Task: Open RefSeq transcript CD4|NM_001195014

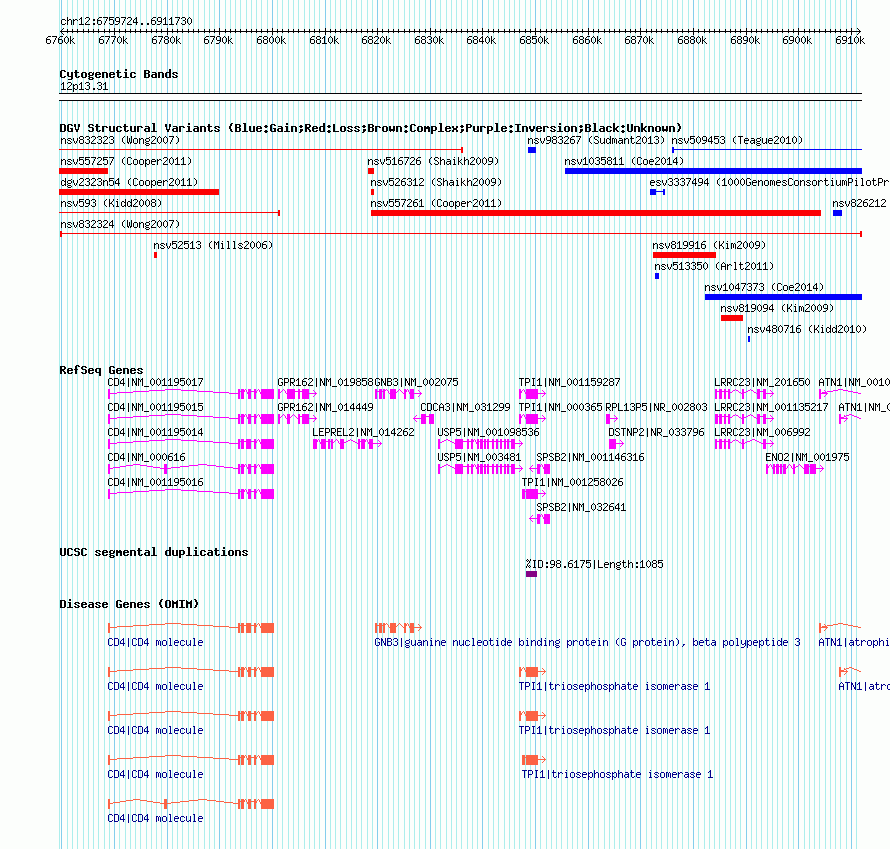Action: tap(156, 432)
